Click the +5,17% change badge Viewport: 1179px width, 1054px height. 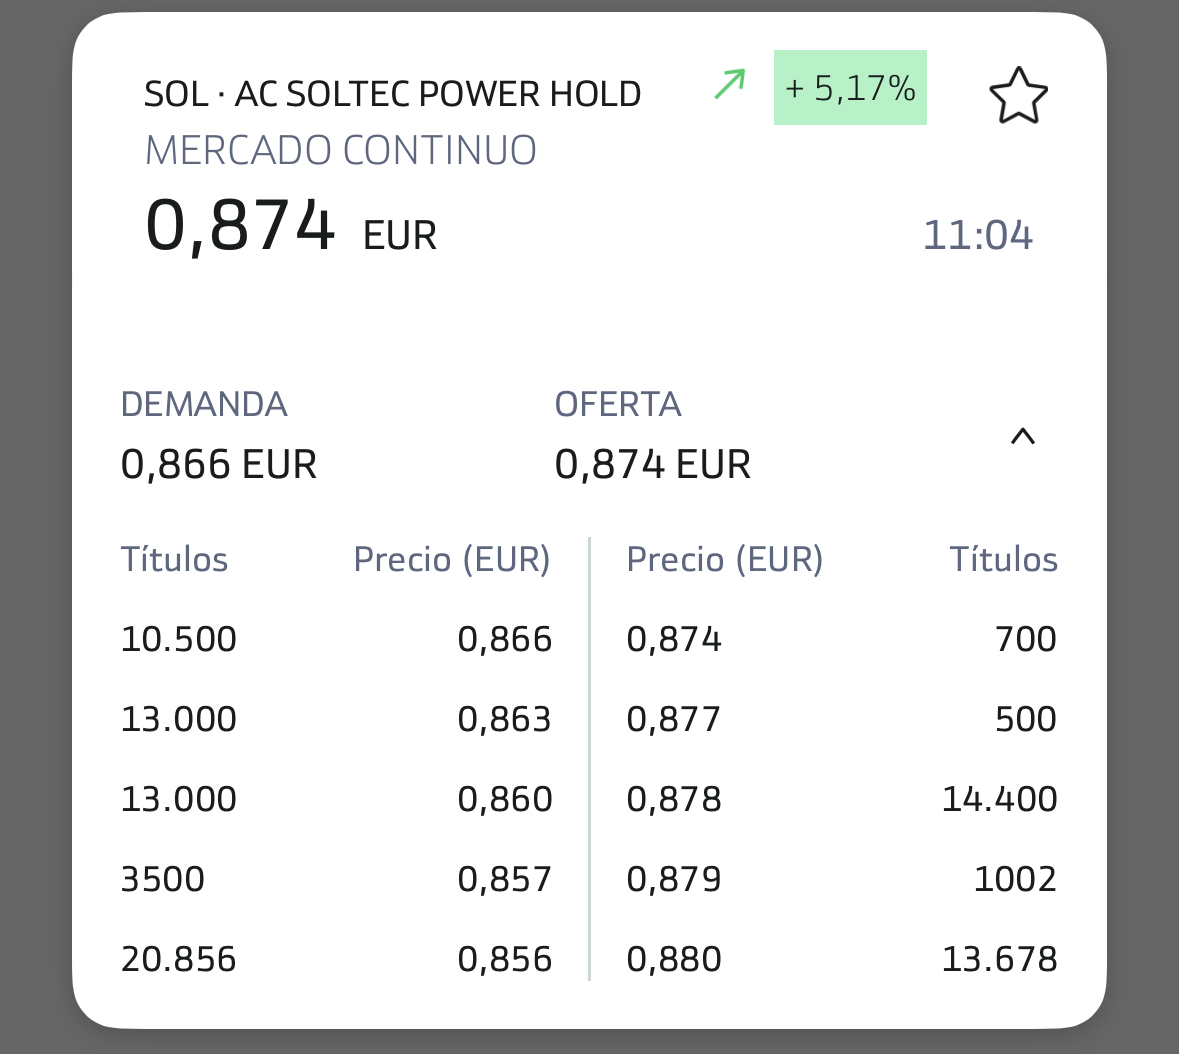click(x=850, y=88)
